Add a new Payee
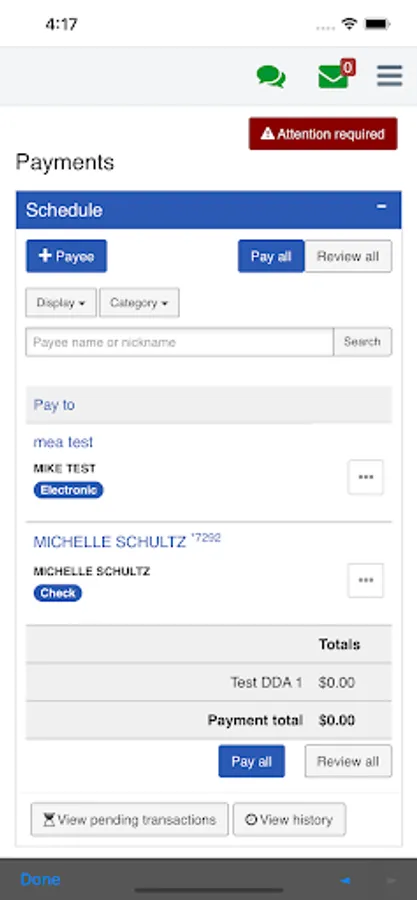417x900 pixels. point(67,256)
